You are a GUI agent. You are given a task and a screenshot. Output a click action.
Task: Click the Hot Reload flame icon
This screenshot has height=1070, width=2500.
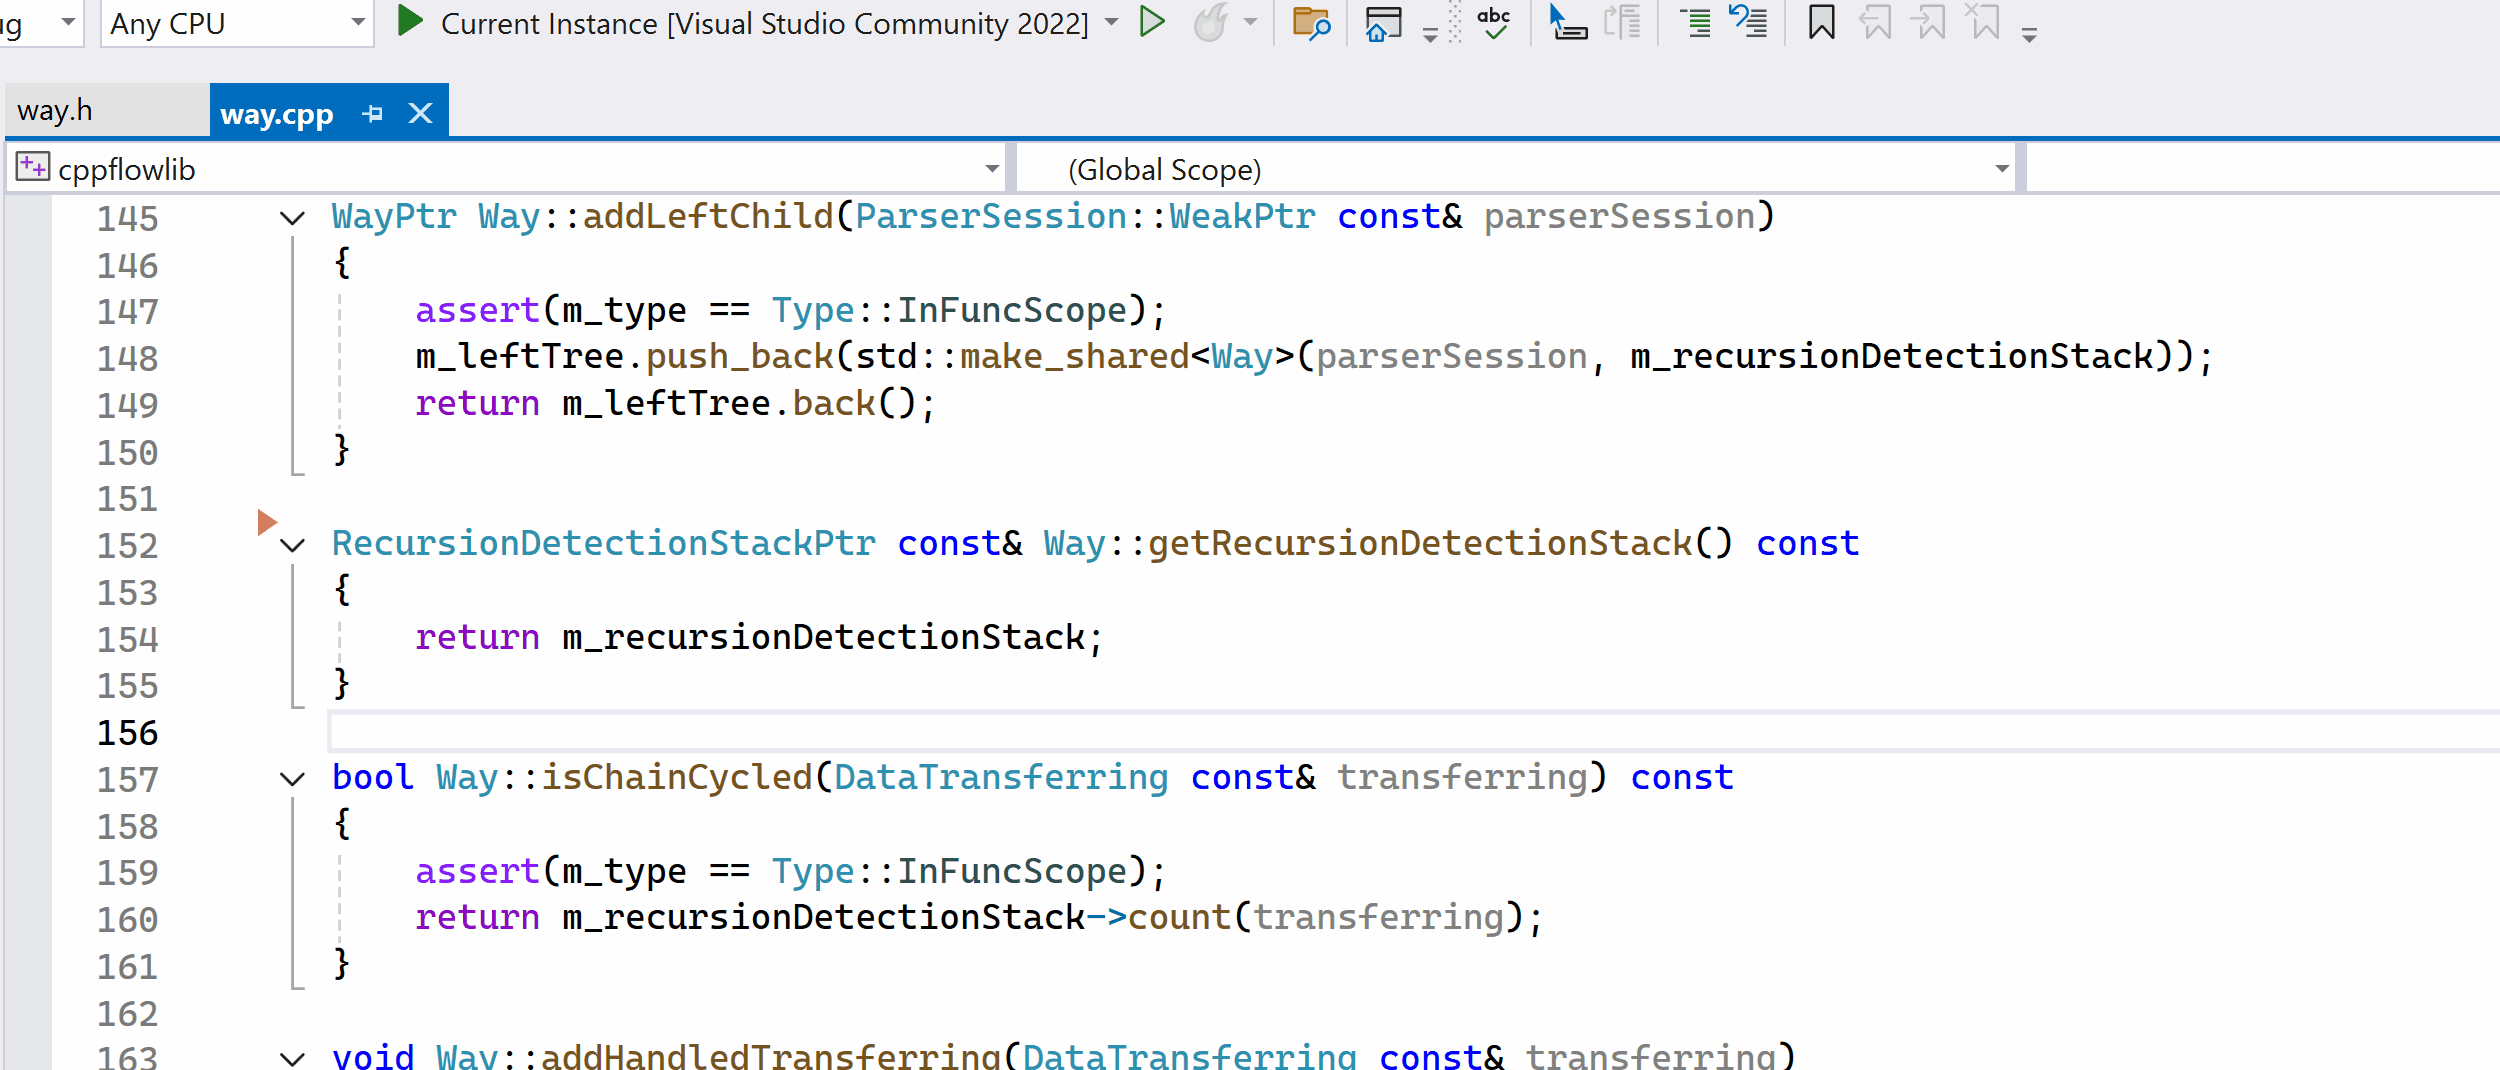point(1211,22)
